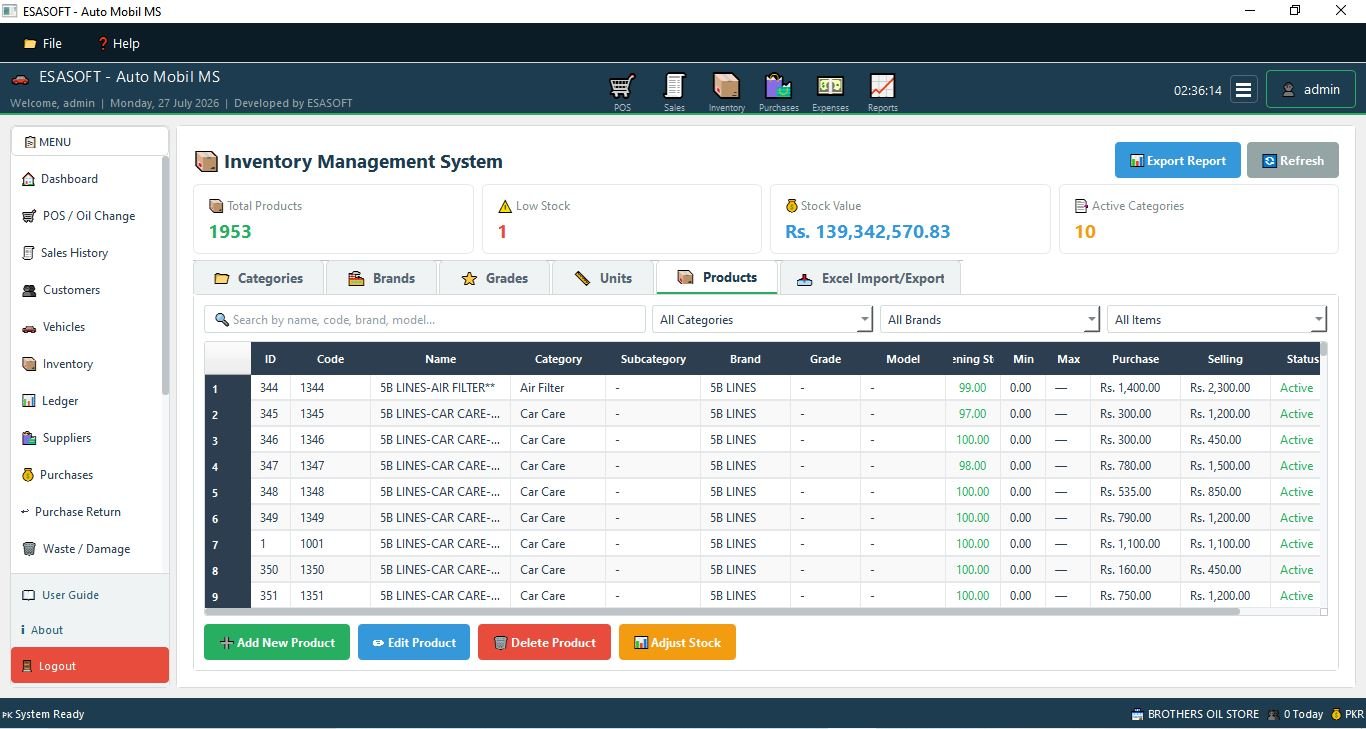Open the Sales receipt icon
This screenshot has height=729, width=1366.
pyautogui.click(x=674, y=91)
